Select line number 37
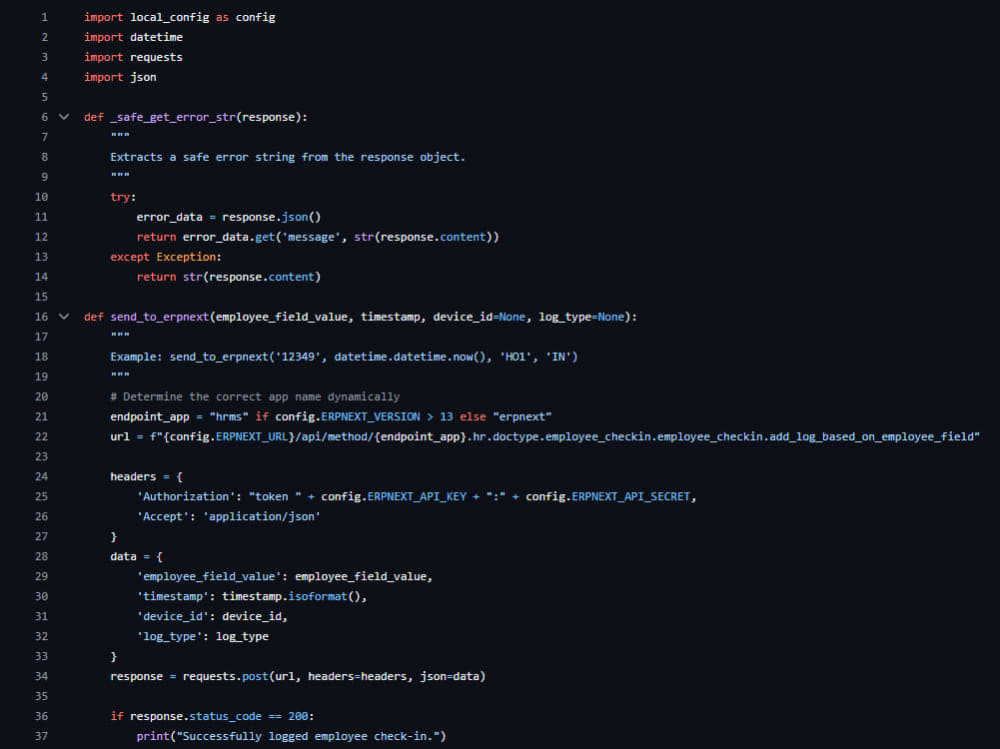1000x749 pixels. (x=41, y=736)
